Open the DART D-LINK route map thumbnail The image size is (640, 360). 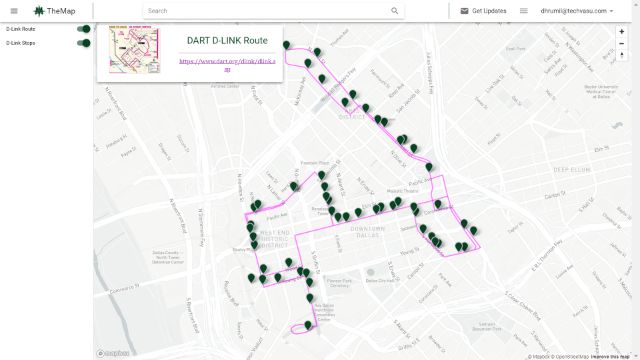(134, 49)
